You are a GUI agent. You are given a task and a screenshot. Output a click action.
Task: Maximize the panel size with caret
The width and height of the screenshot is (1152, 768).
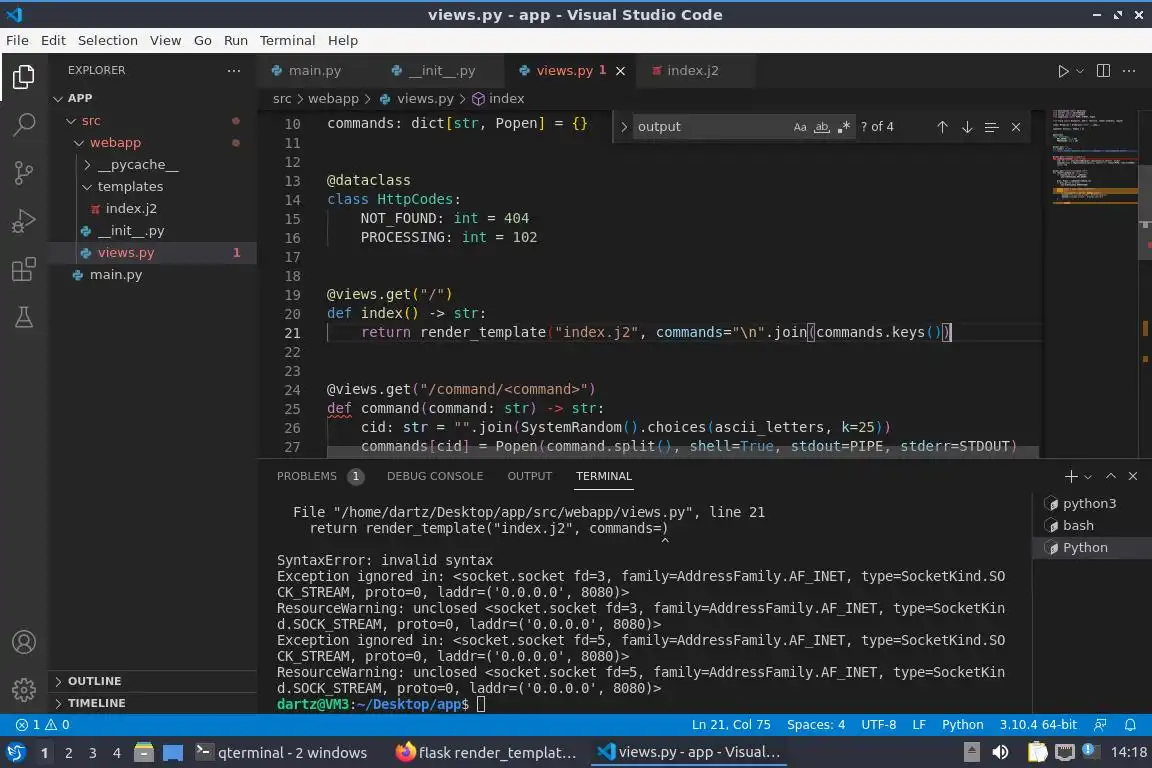(1111, 476)
